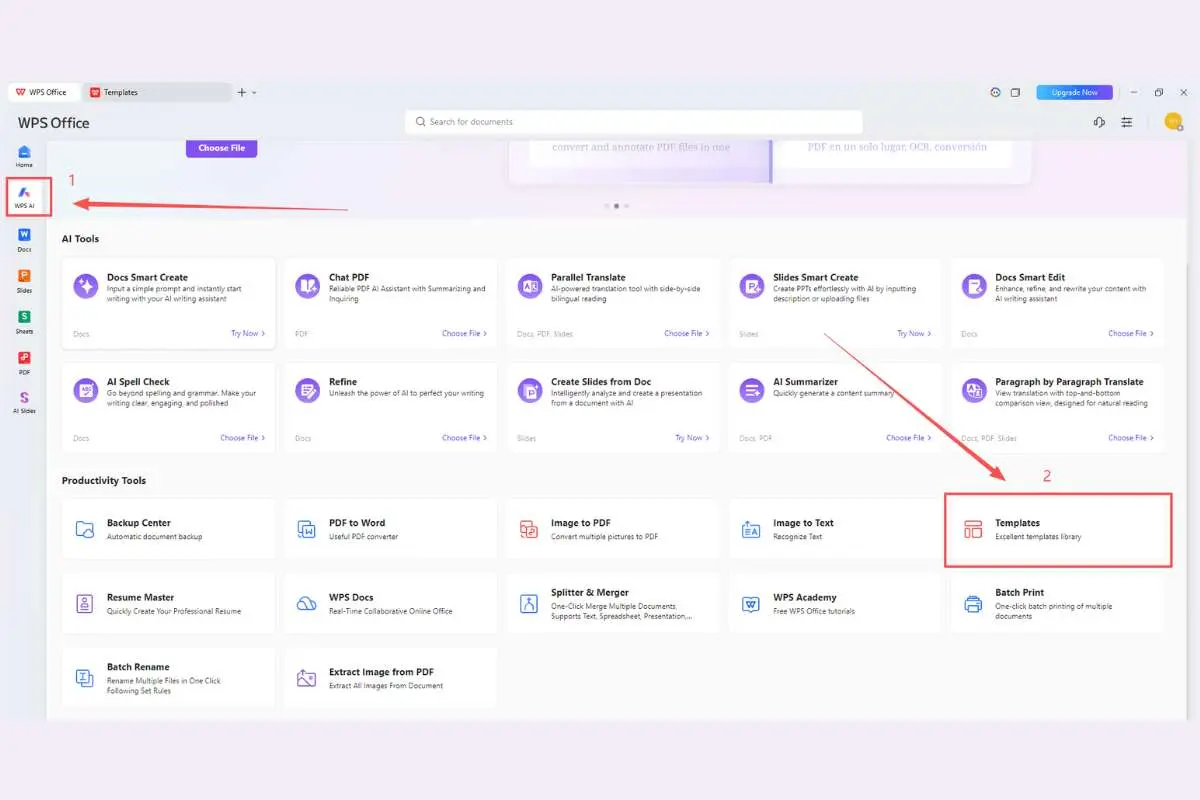Click the WPS Docs cloud icon
The width and height of the screenshot is (1200, 800).
click(308, 603)
